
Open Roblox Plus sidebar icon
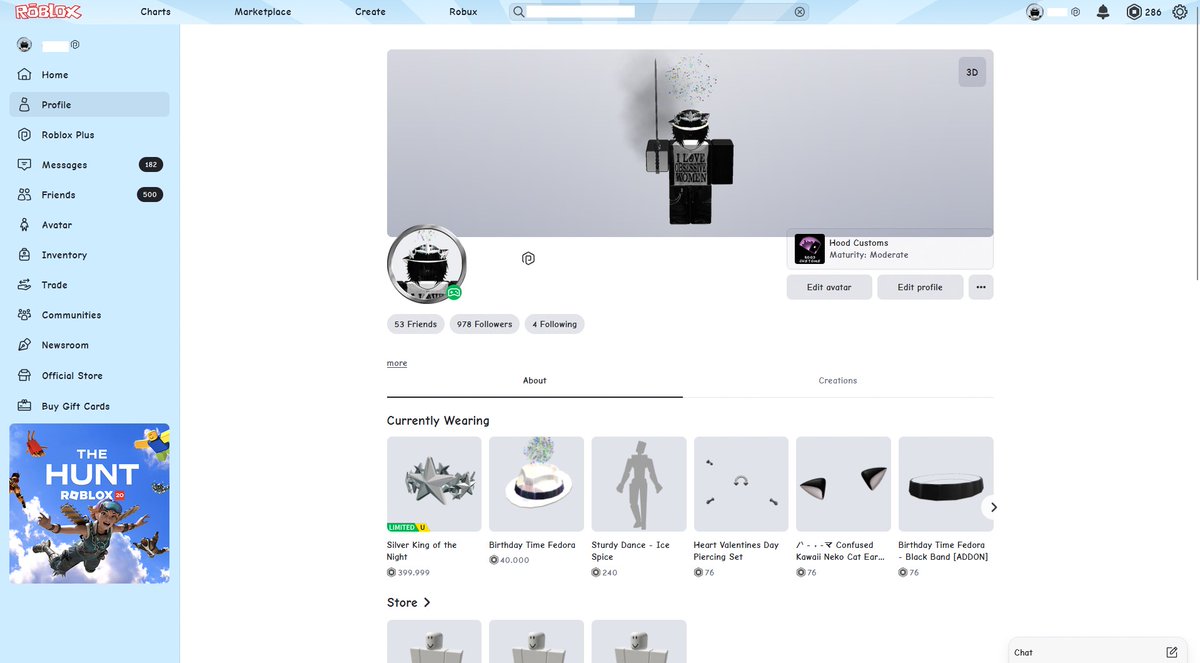click(x=24, y=135)
